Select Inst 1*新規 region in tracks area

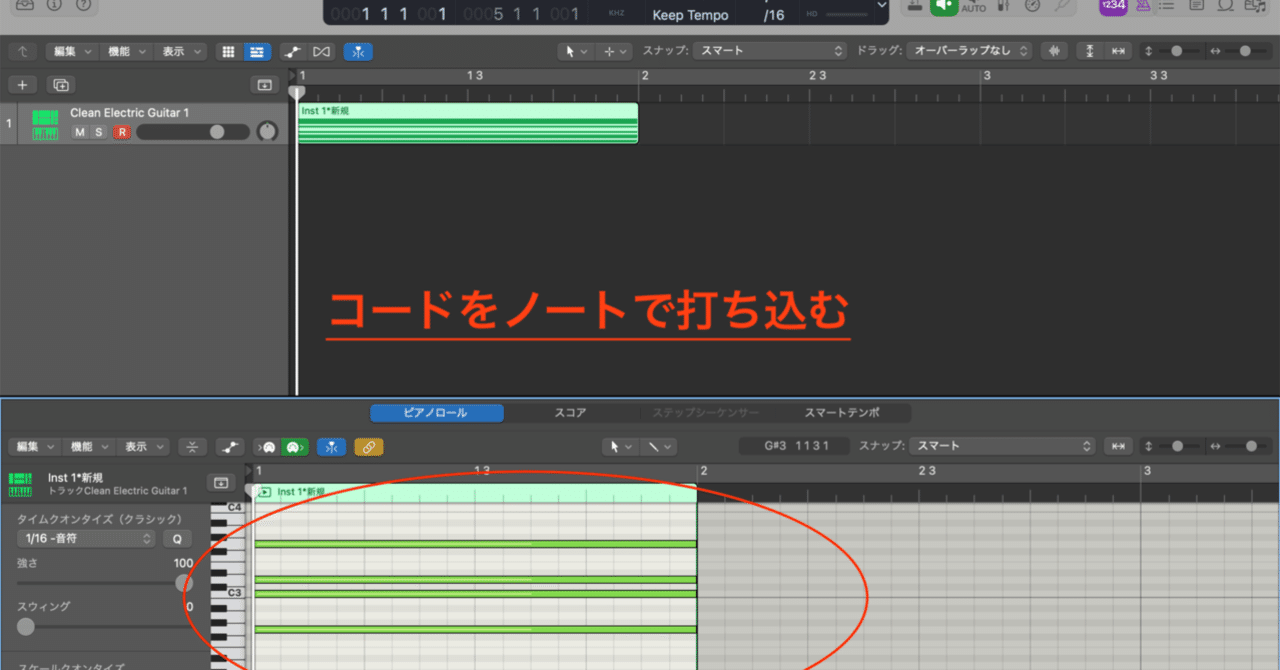click(468, 123)
